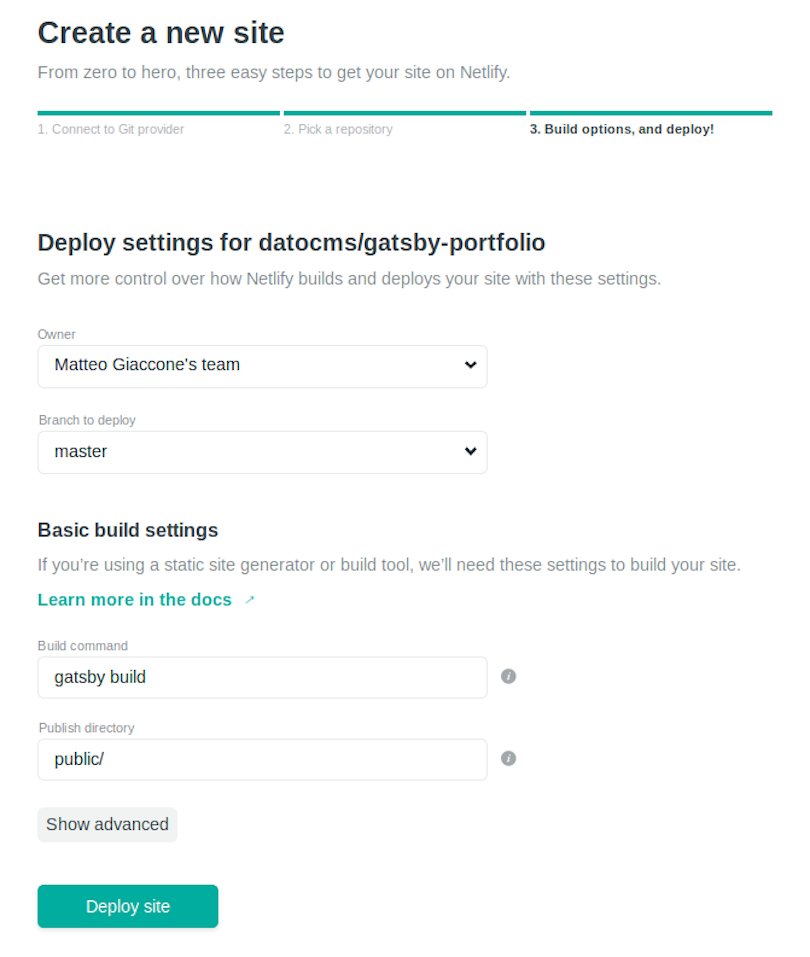Click the progress bar above step 2
This screenshot has width=810, height=957.
pos(405,113)
